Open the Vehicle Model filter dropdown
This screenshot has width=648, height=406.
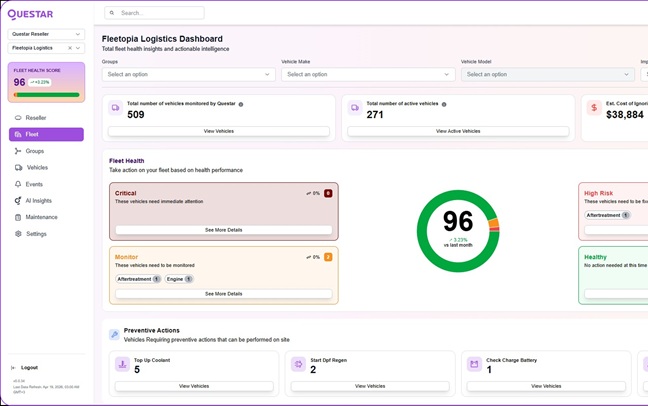pos(548,74)
